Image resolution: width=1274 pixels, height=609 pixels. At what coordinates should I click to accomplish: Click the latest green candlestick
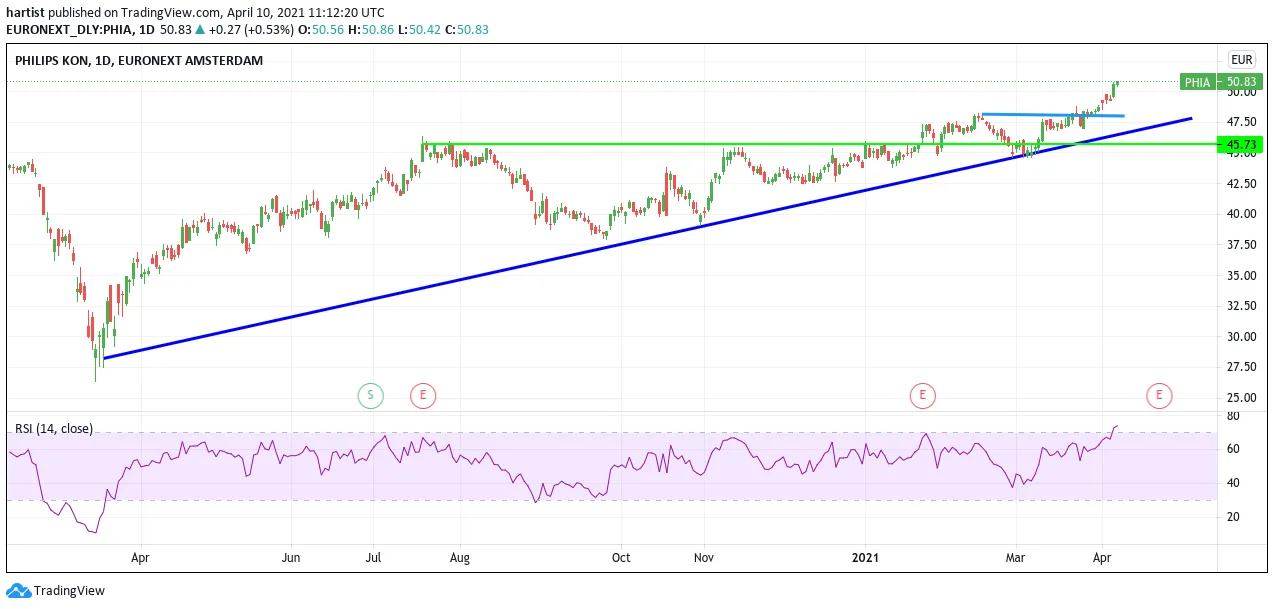click(x=1115, y=85)
